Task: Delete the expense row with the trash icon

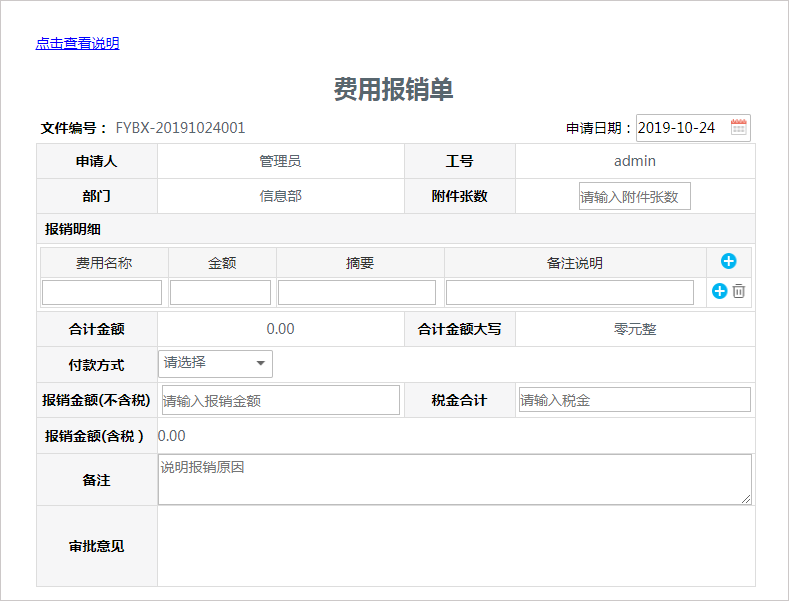Action: point(739,291)
